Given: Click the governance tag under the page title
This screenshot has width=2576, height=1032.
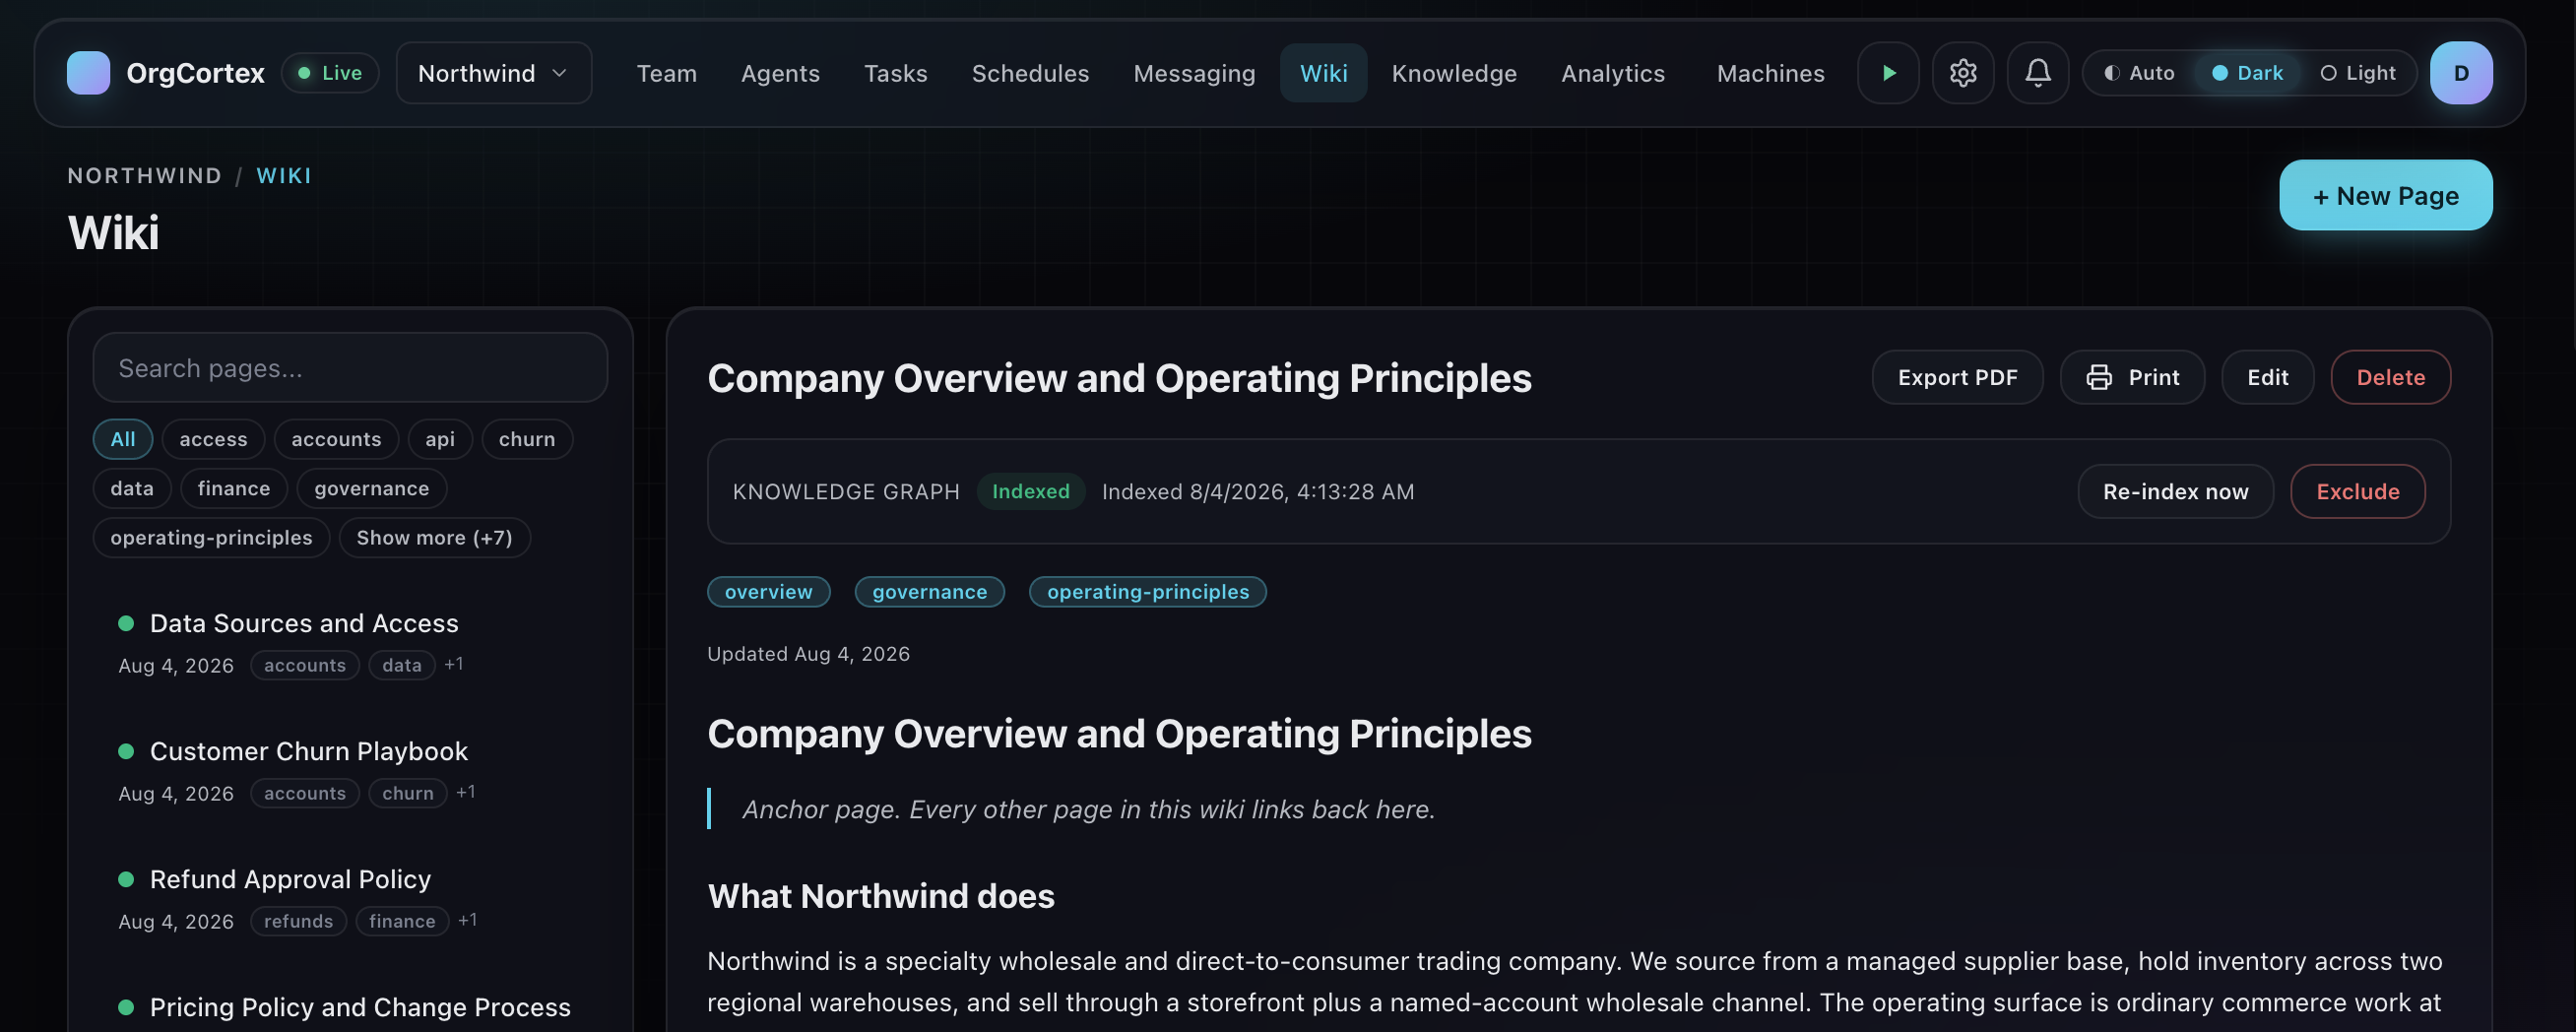Looking at the screenshot, I should (x=929, y=592).
